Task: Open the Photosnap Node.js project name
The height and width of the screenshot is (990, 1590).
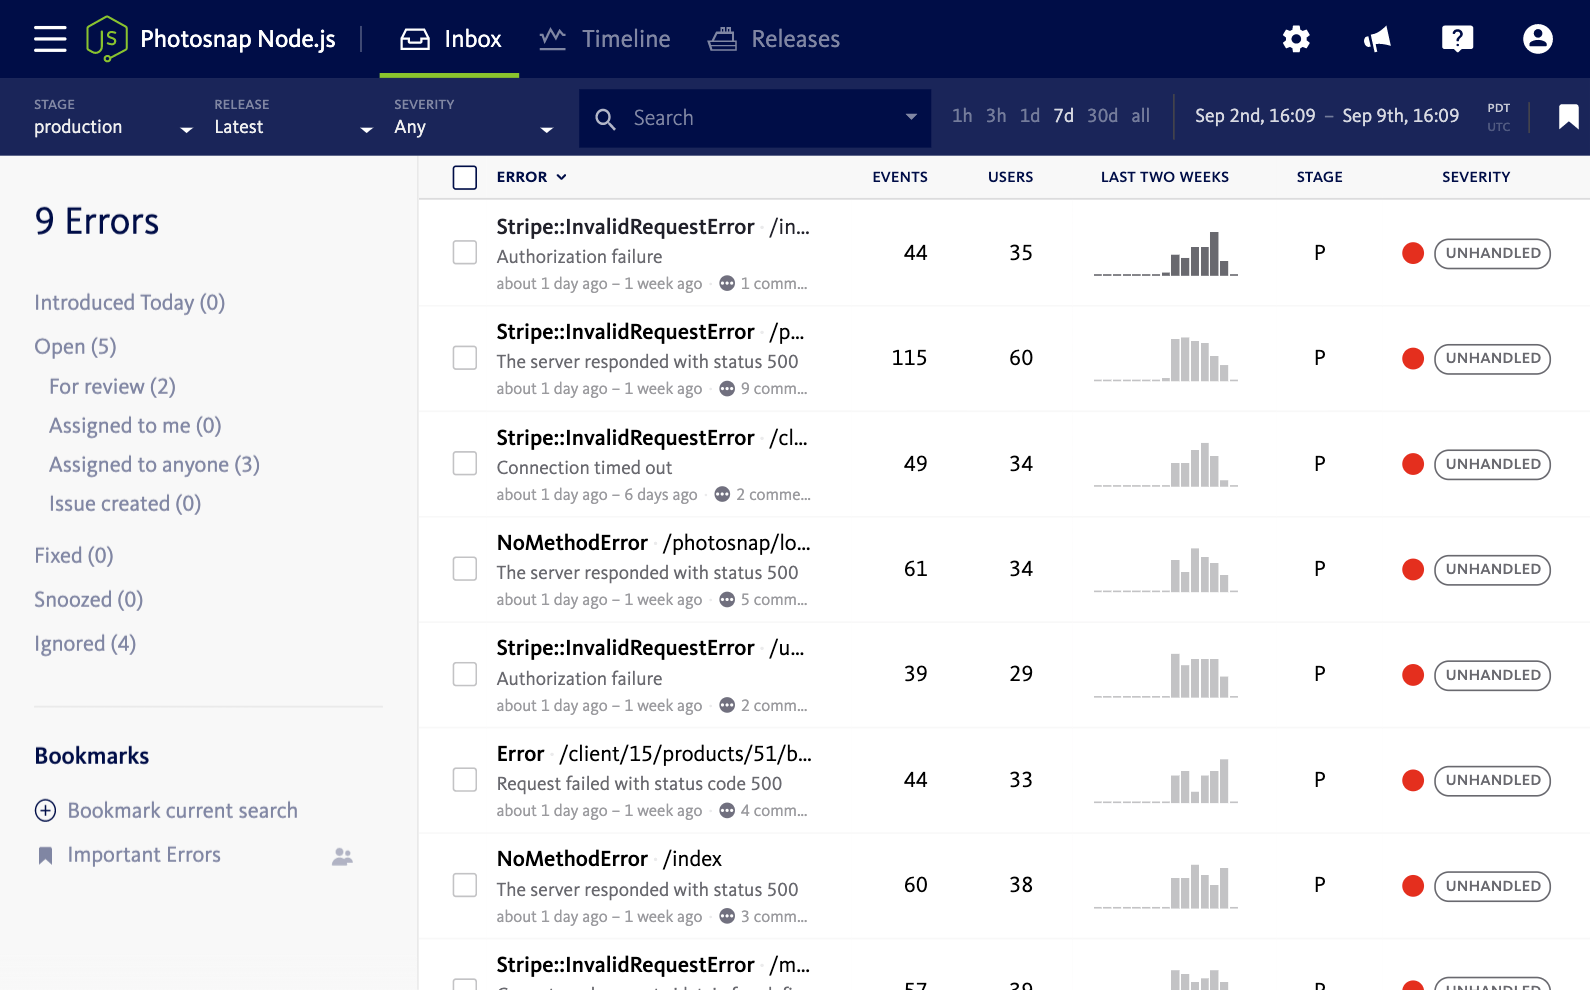Action: 238,39
